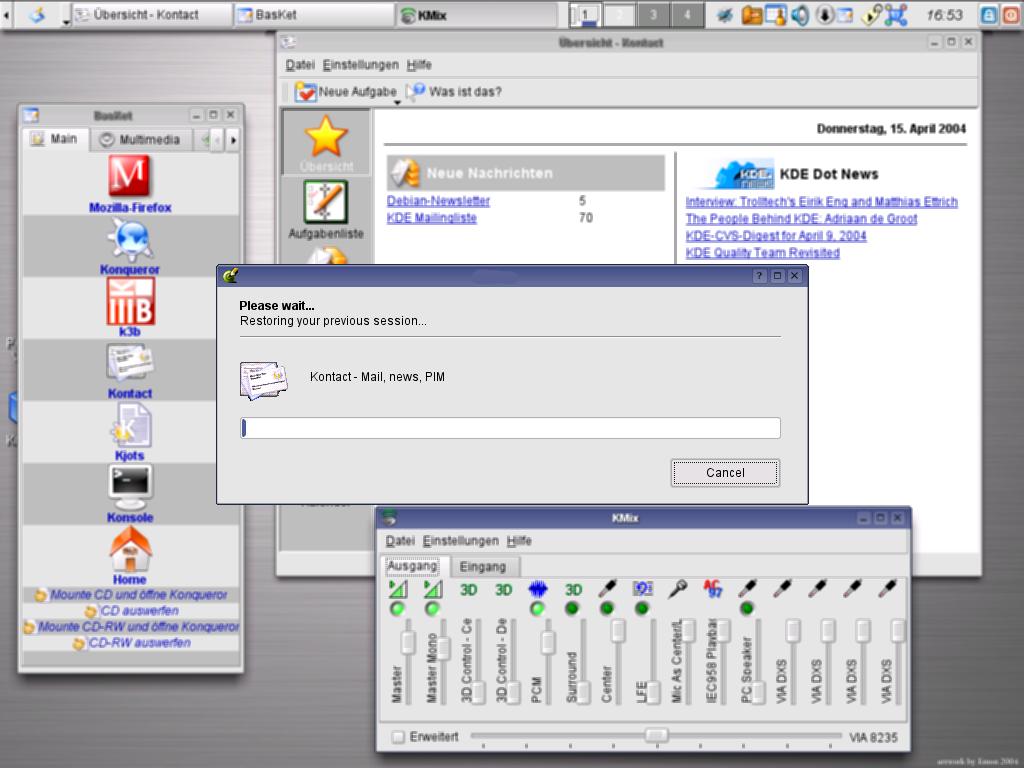The width and height of the screenshot is (1024, 768).
Task: Launch Konqueror from the BasKet list
Action: [x=130, y=240]
